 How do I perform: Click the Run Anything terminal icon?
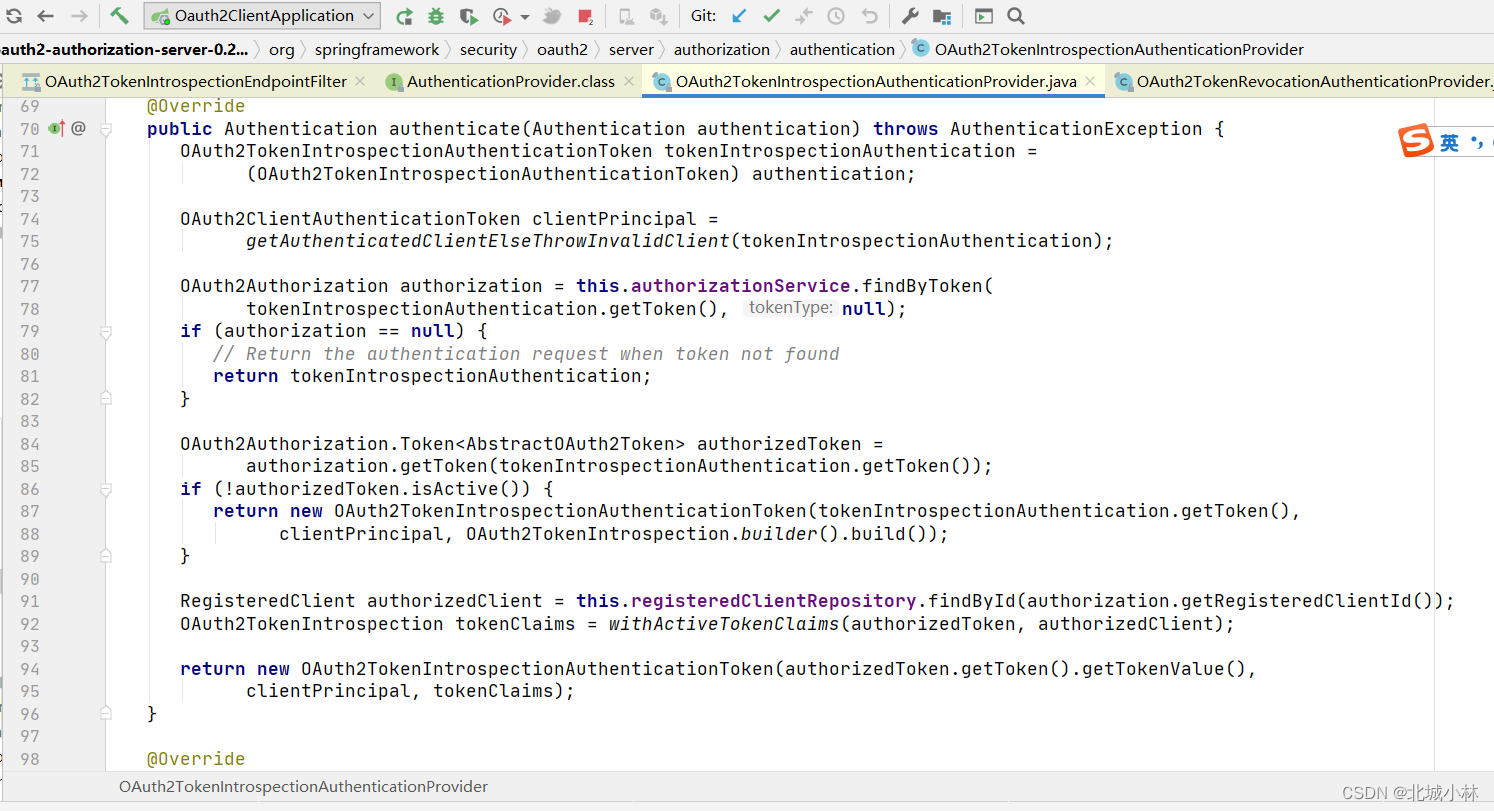(984, 16)
